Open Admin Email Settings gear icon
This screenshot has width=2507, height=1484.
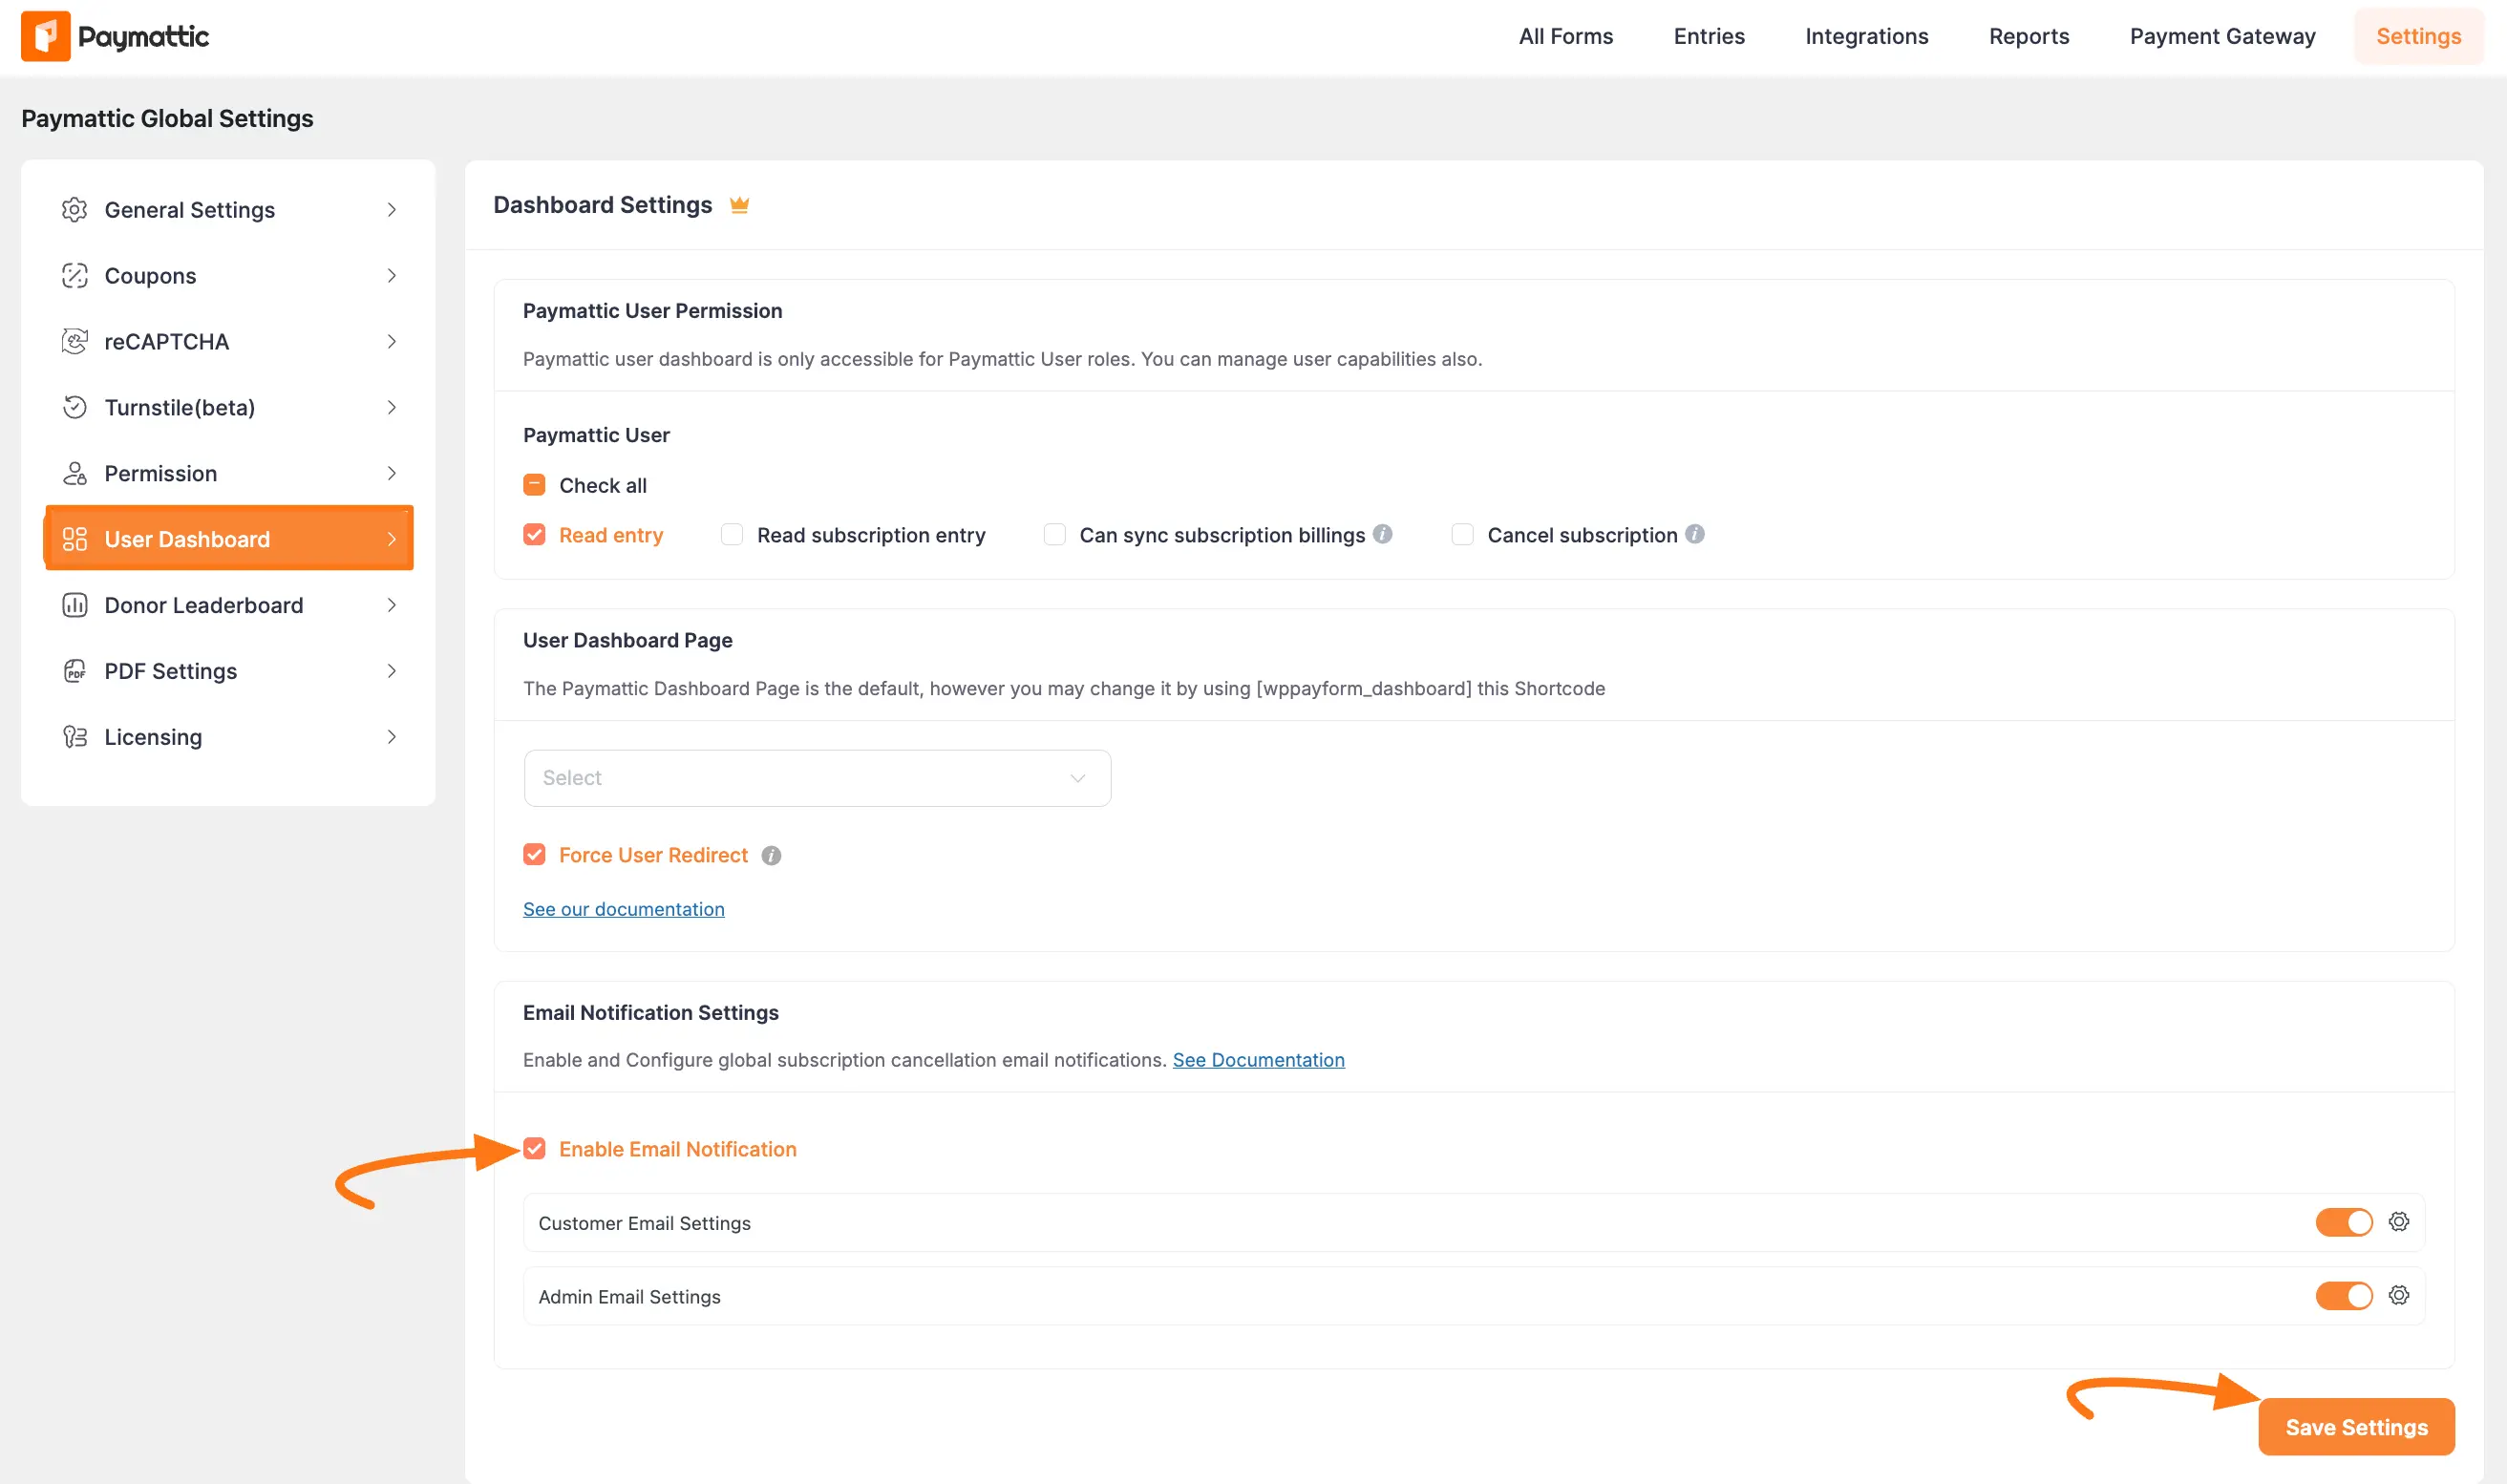[x=2398, y=1295]
